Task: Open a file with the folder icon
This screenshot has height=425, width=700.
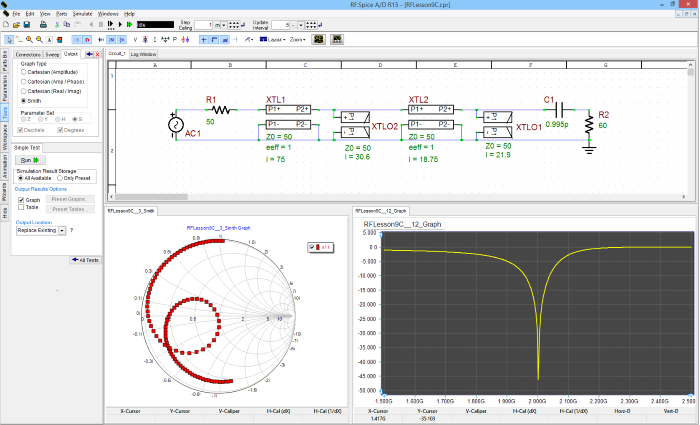Action: [x=17, y=25]
